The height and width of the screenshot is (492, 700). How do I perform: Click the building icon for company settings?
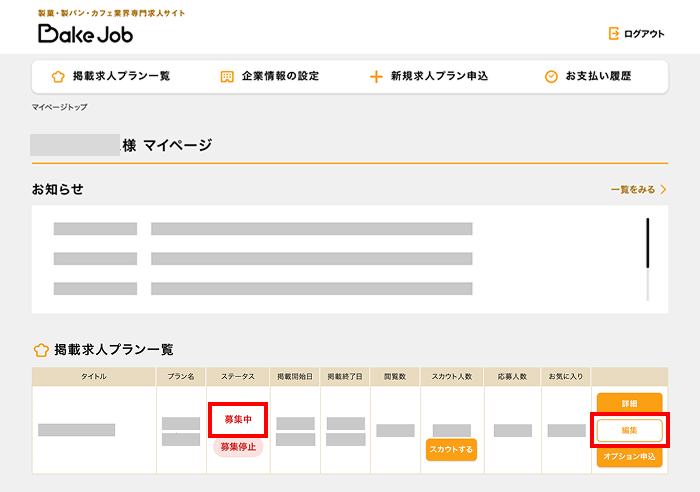click(x=227, y=76)
